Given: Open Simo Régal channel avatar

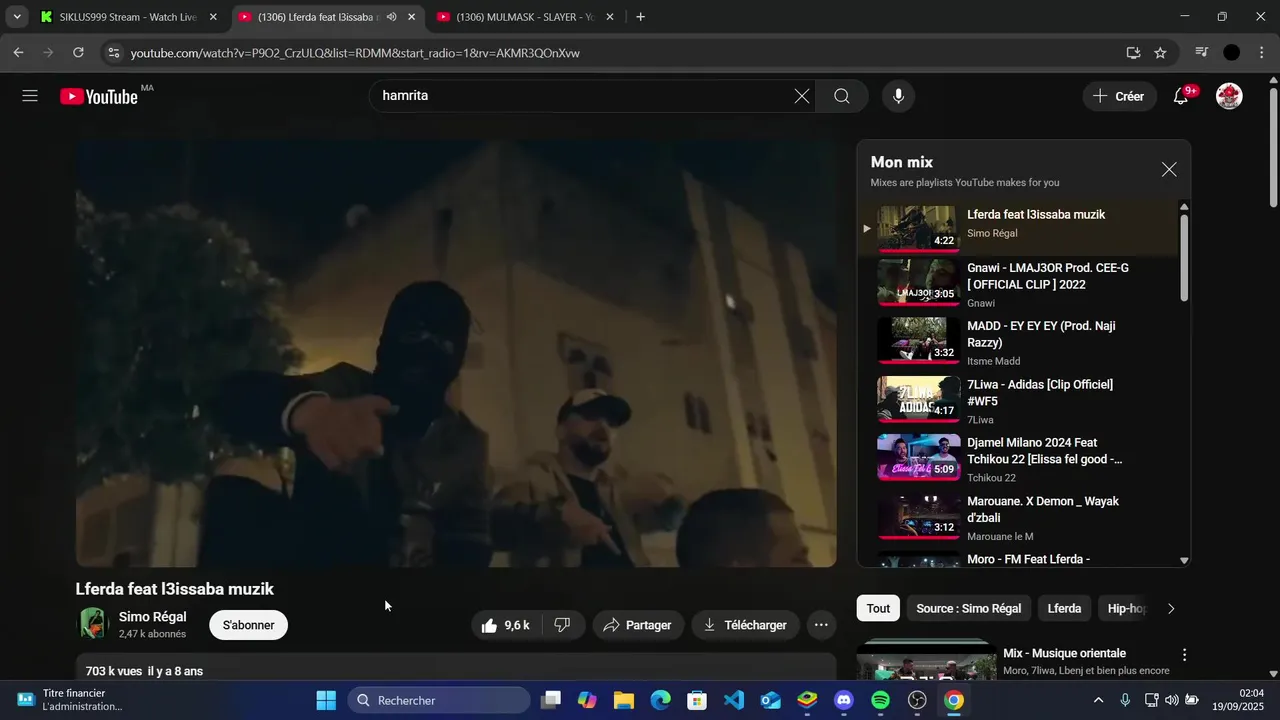Looking at the screenshot, I should point(93,624).
